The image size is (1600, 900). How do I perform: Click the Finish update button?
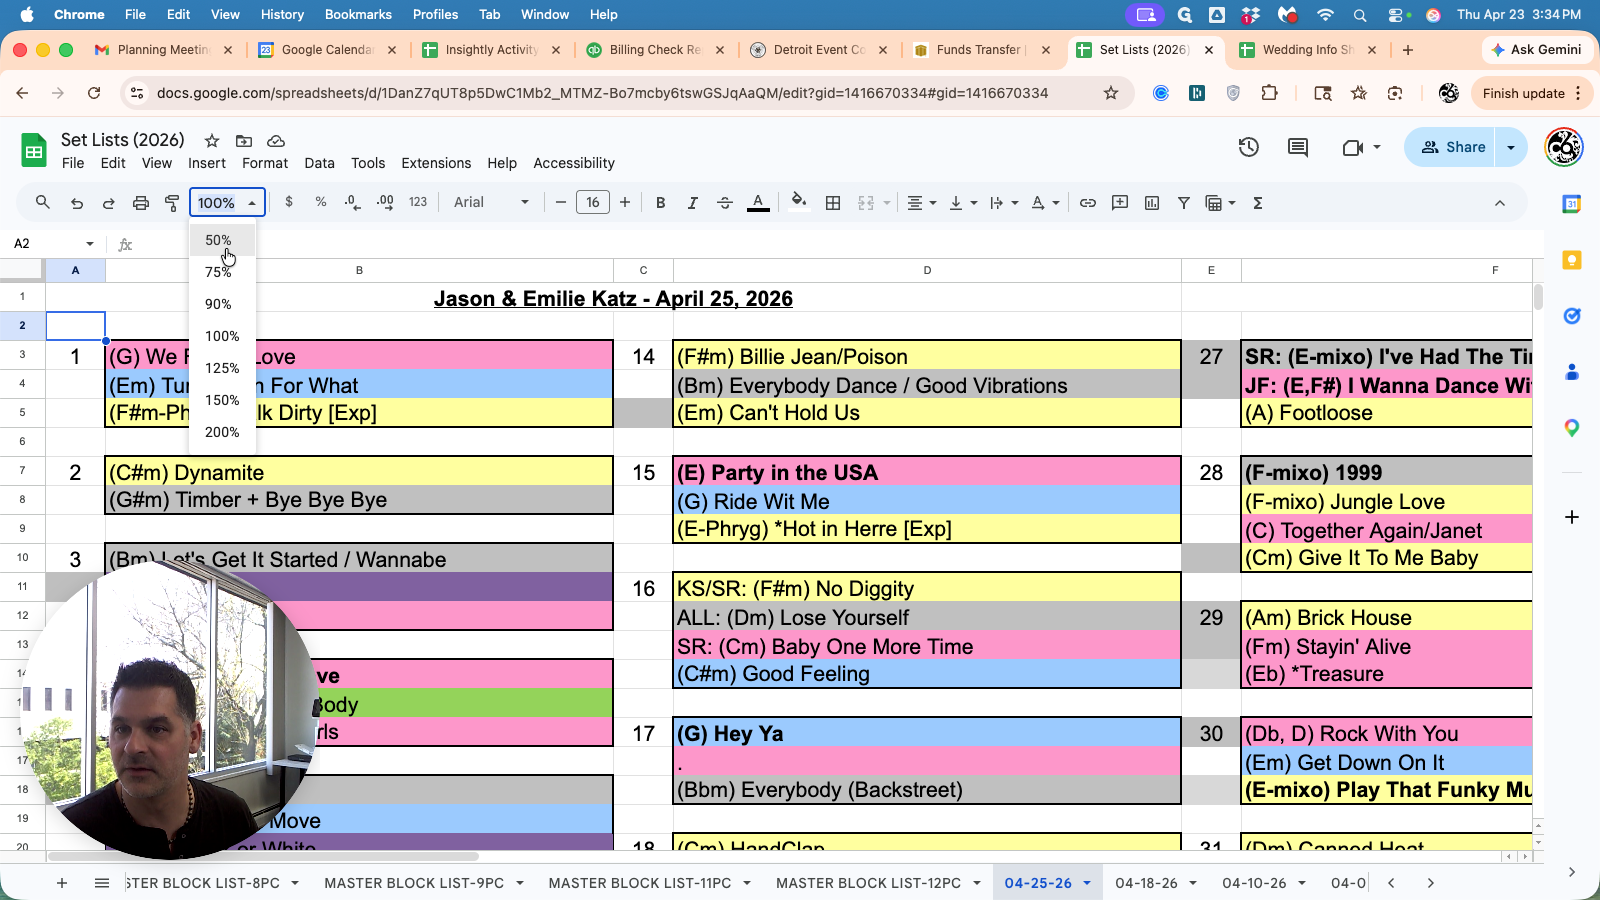(x=1523, y=93)
